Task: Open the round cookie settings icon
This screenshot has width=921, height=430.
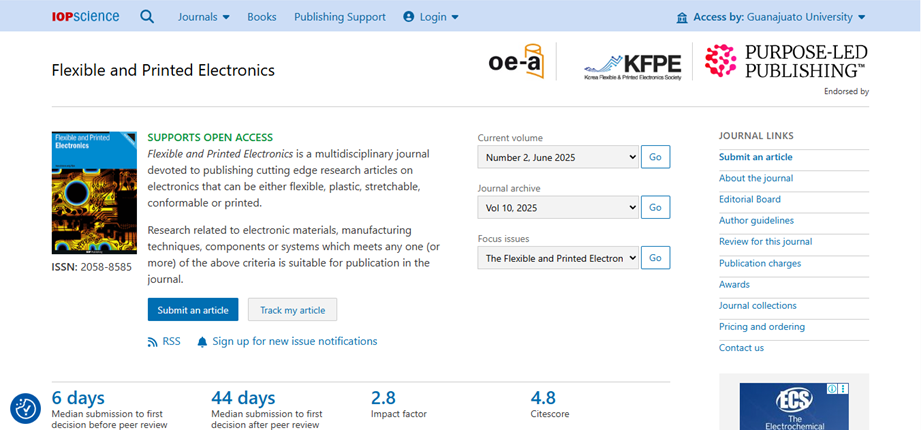Action: (25, 408)
